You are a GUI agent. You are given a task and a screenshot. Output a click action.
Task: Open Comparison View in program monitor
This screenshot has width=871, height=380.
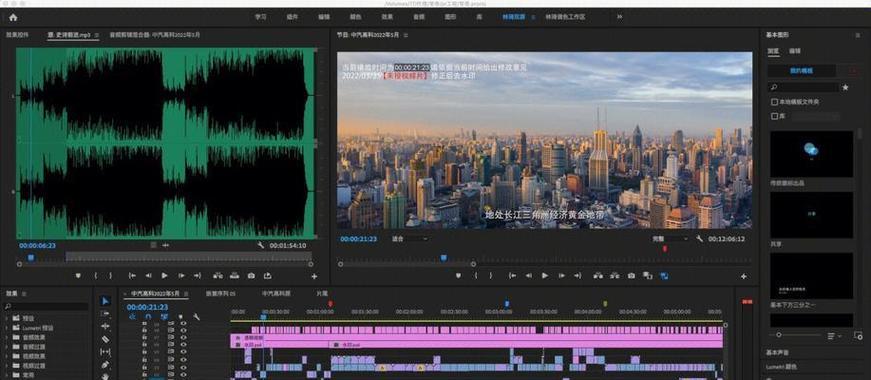tap(648, 276)
